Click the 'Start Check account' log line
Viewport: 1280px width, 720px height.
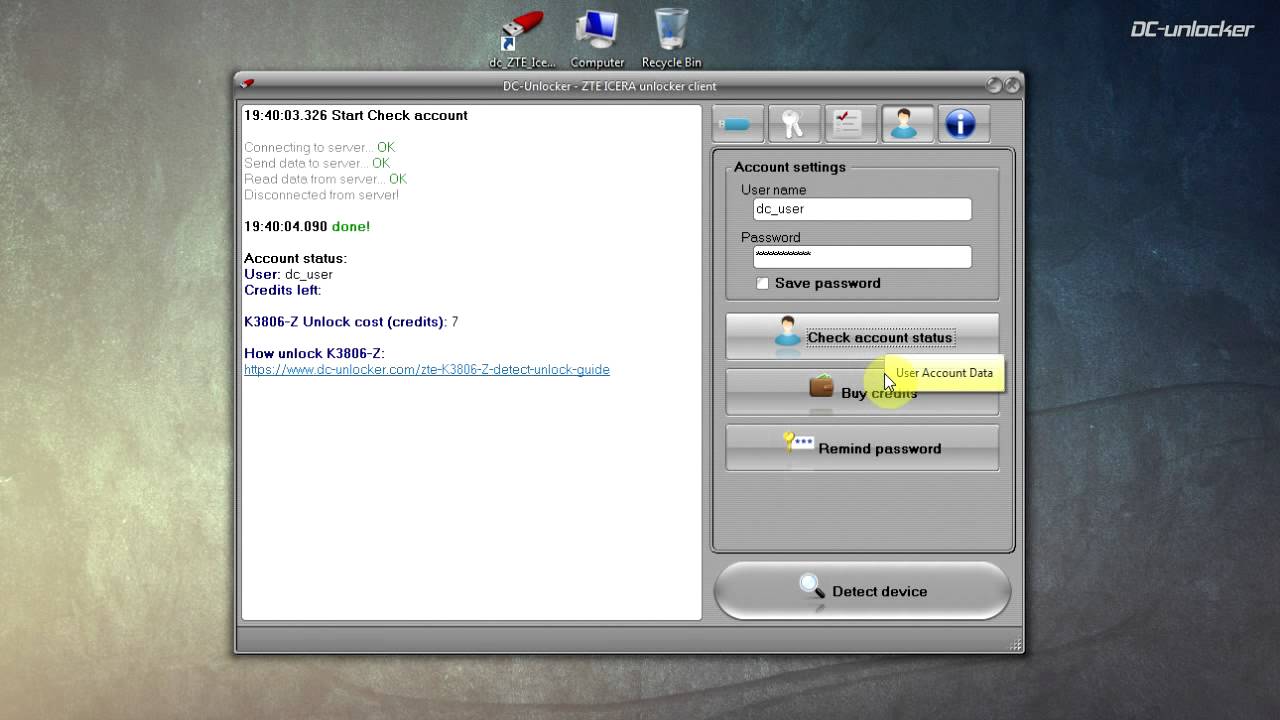pyautogui.click(x=356, y=115)
